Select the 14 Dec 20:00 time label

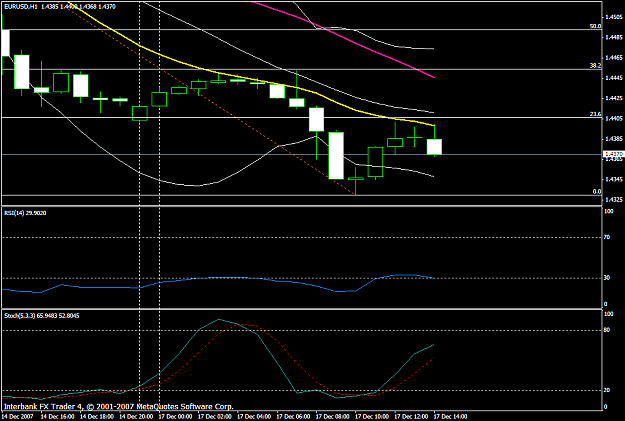pos(136,417)
